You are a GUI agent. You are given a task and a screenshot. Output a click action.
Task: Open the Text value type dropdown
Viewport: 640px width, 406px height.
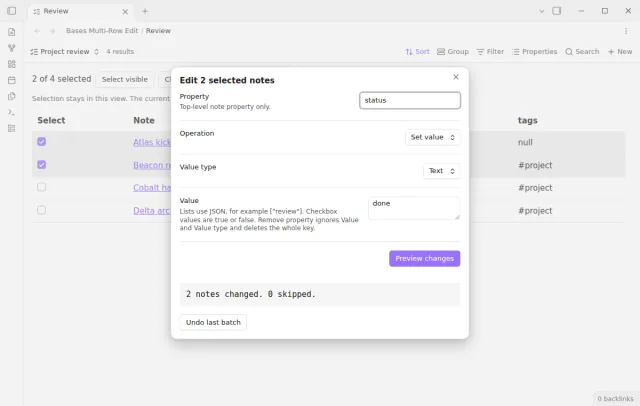[441, 171]
